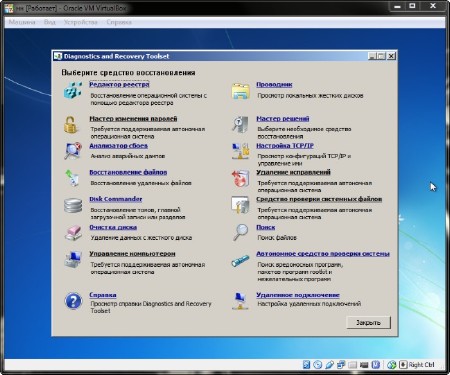Click the remote connection network icon
Viewport: 450px width, 375px height.
point(240,301)
